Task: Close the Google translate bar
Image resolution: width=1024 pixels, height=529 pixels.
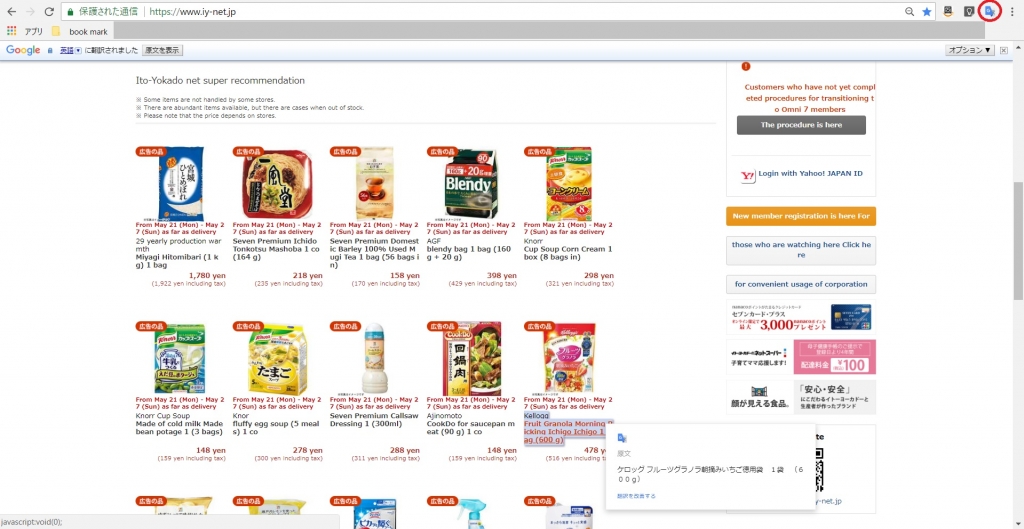Action: (1004, 50)
